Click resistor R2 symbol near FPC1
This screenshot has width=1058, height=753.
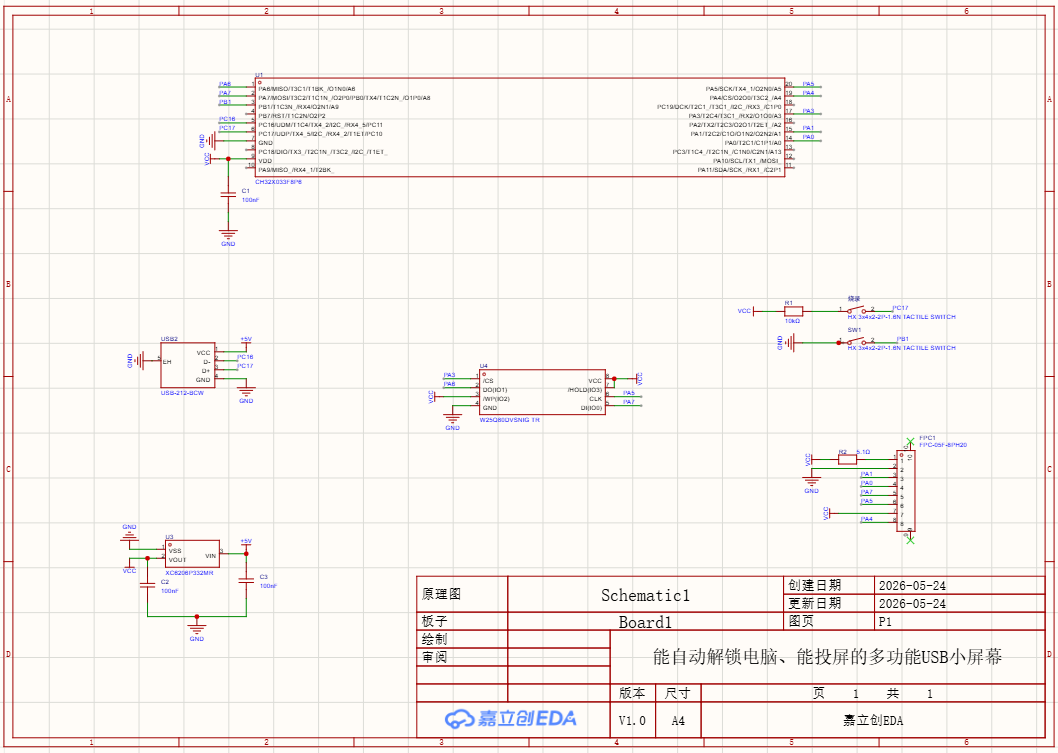(847, 459)
